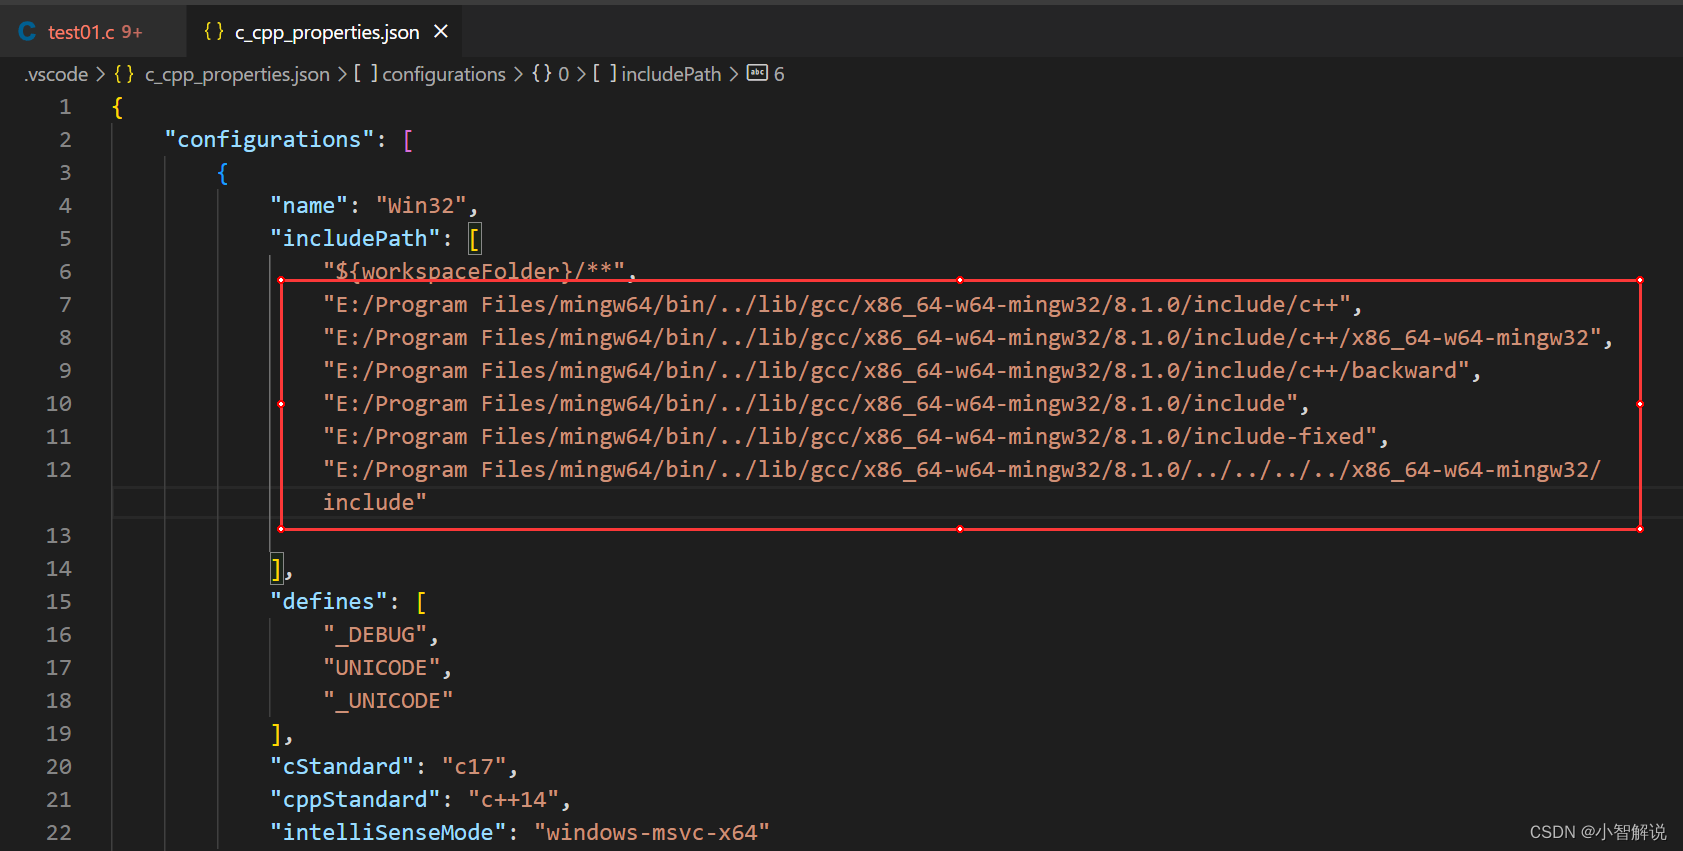
Task: Click the path ending in c++/backward"
Action: (896, 371)
